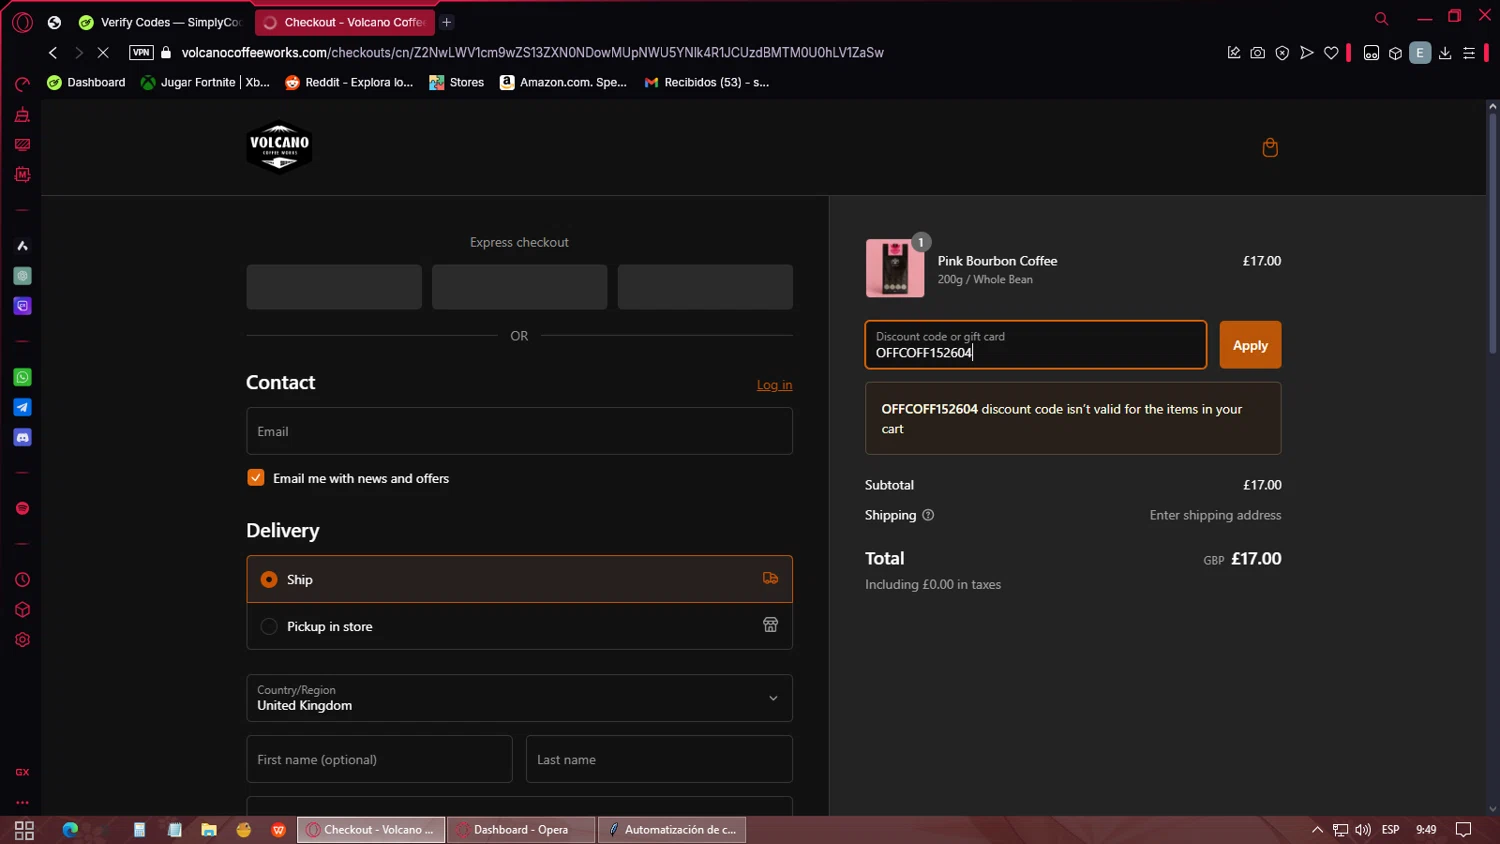Screen dimensions: 1500x844
Task: Open Discord in the sidebar
Action: pos(22,437)
